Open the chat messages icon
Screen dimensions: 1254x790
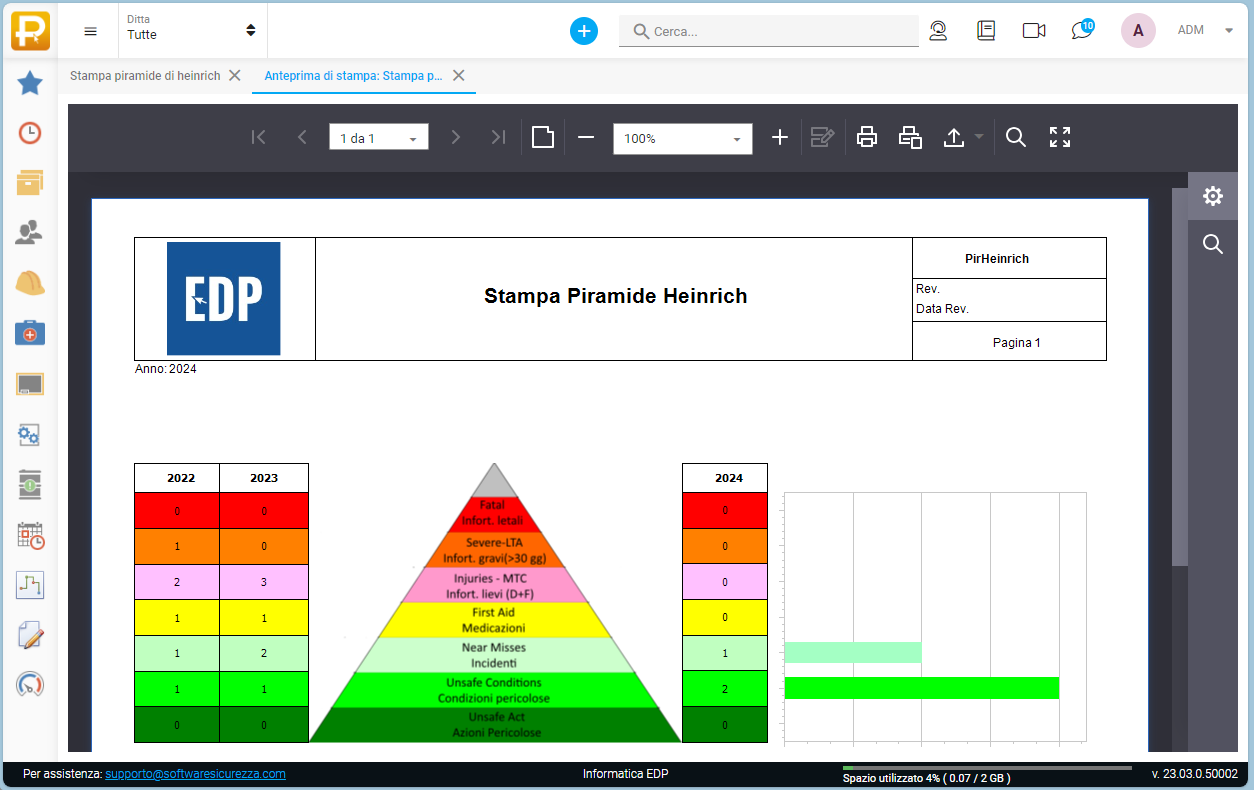coord(1081,31)
